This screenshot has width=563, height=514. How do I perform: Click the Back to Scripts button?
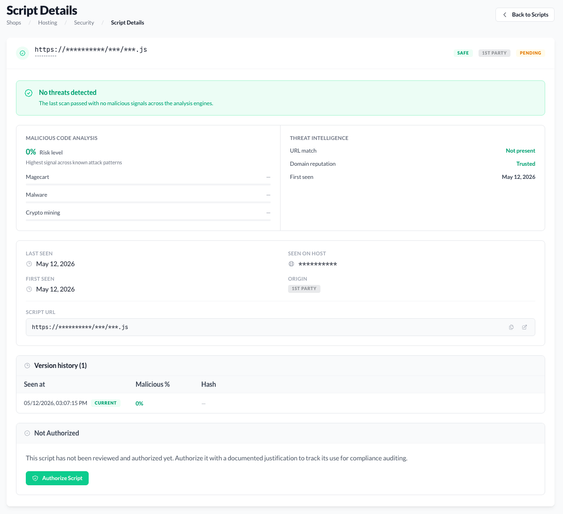(x=525, y=15)
